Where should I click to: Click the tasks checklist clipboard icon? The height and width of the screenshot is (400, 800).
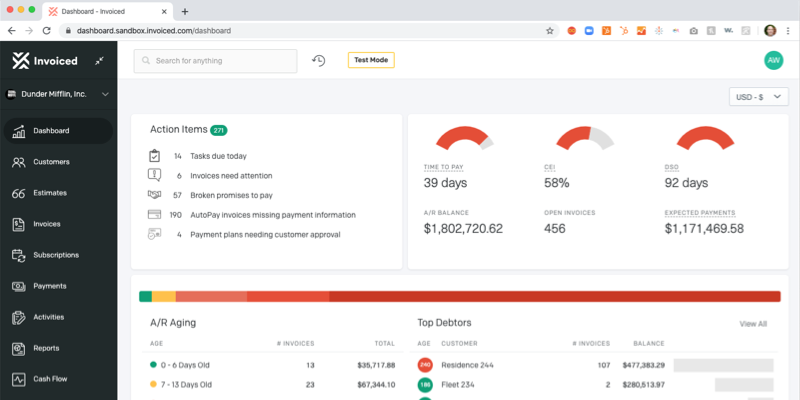154,156
